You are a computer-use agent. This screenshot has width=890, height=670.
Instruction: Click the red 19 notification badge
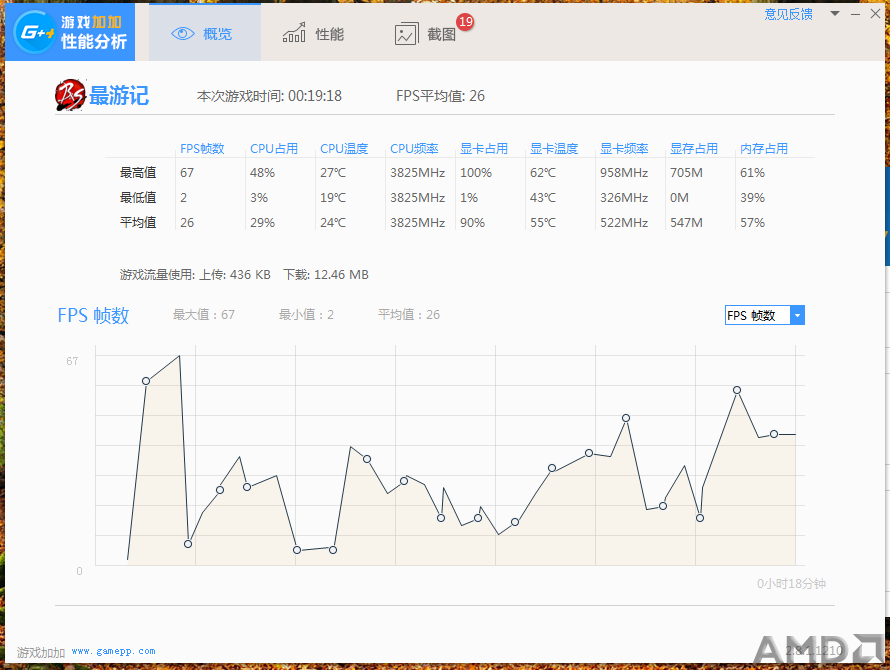tap(465, 22)
